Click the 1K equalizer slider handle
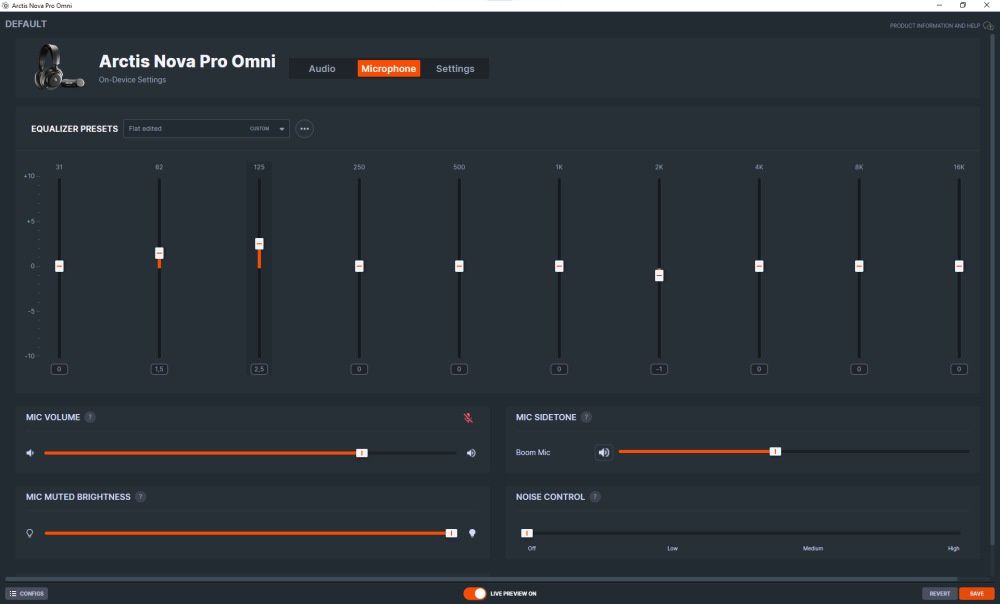1000x604 pixels. point(559,266)
